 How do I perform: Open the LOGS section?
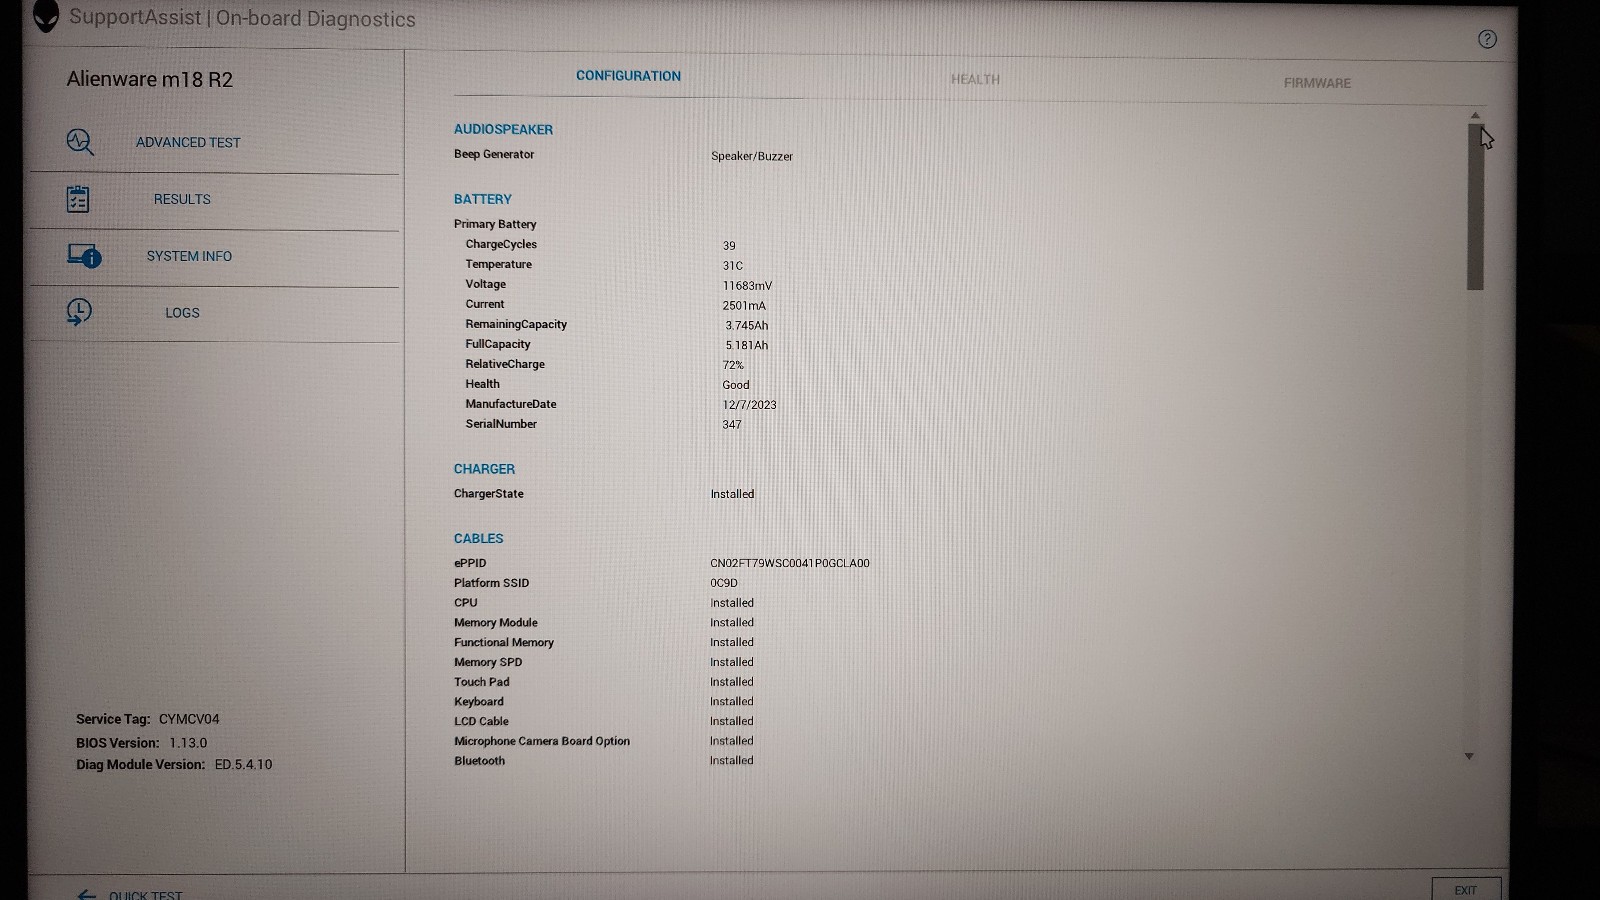pyautogui.click(x=182, y=313)
